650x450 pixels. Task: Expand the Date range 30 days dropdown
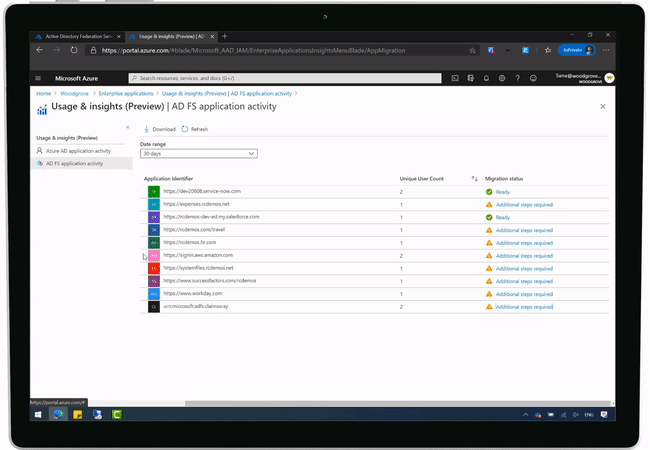pyautogui.click(x=199, y=153)
